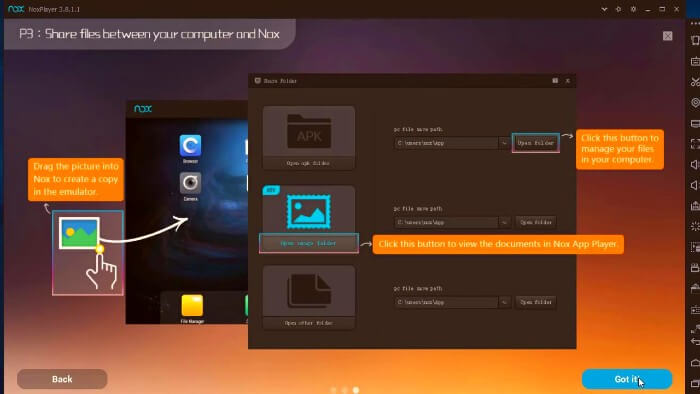
Task: Select the third pagination dot
Action: coord(356,390)
